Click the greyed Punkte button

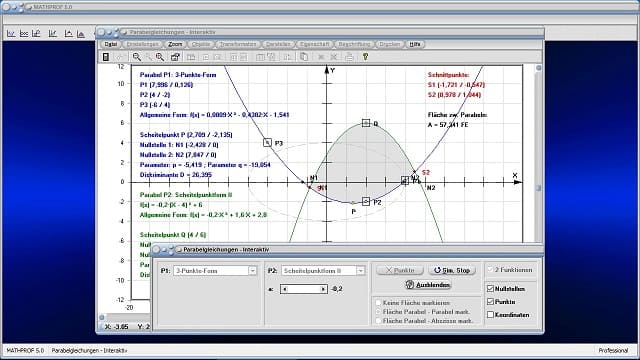(x=400, y=270)
